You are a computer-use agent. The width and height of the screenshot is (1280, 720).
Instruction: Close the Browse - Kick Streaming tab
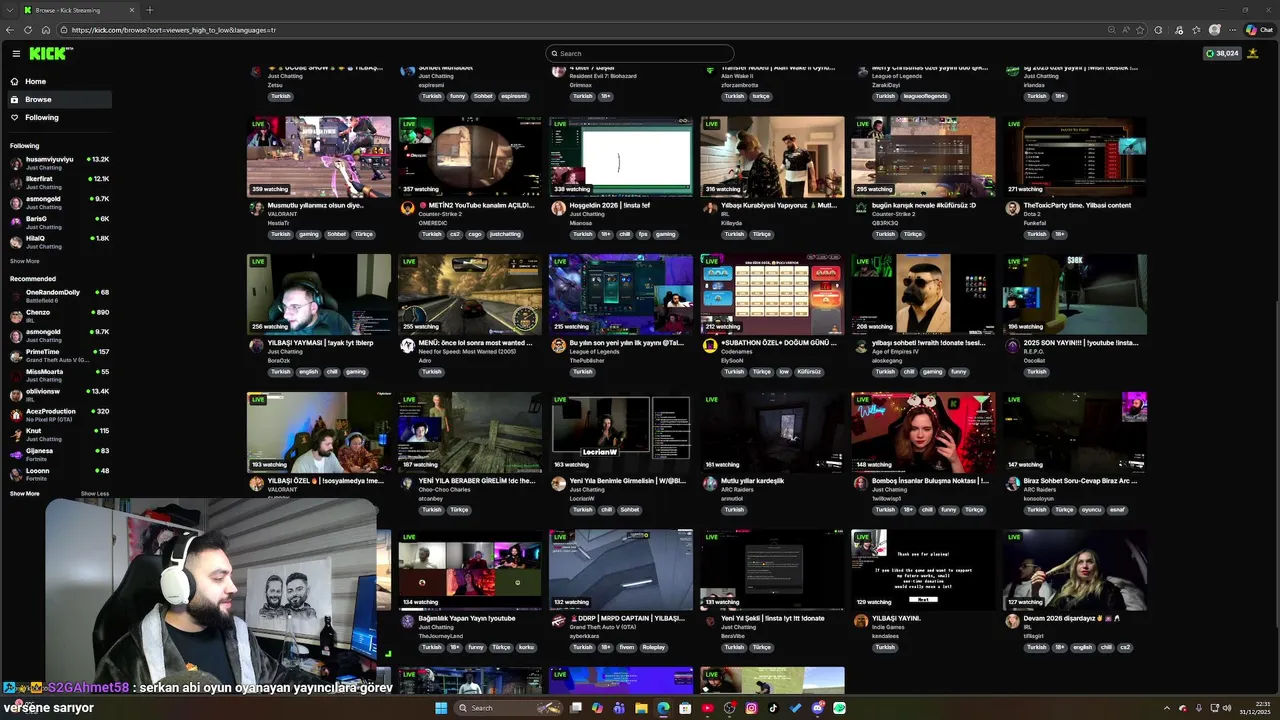point(132,10)
